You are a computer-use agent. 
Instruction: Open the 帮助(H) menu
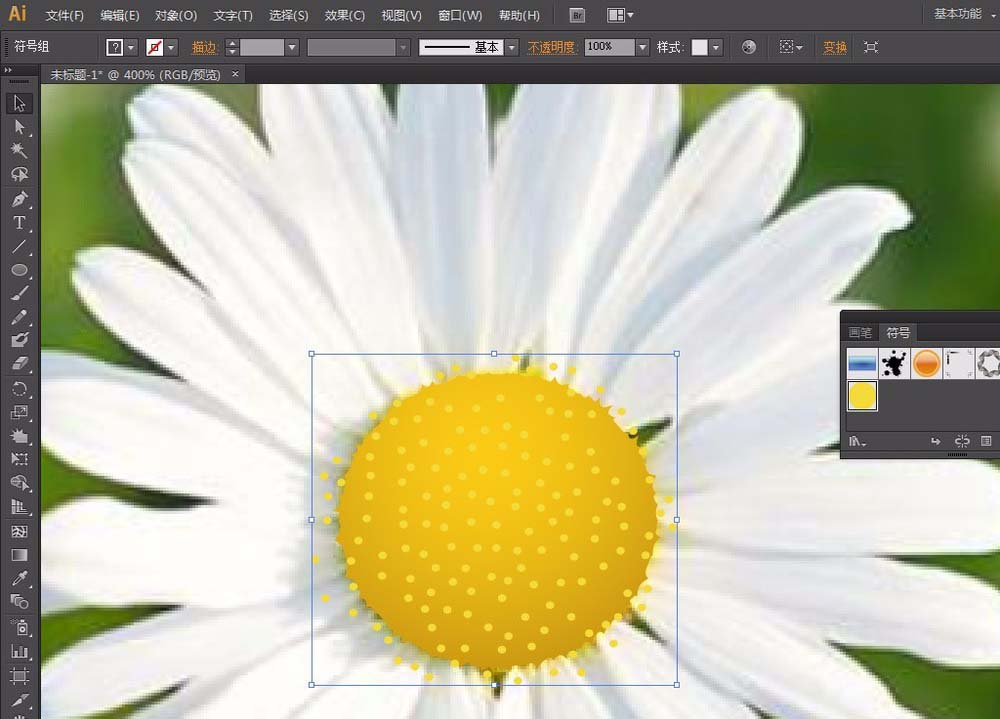pos(518,15)
